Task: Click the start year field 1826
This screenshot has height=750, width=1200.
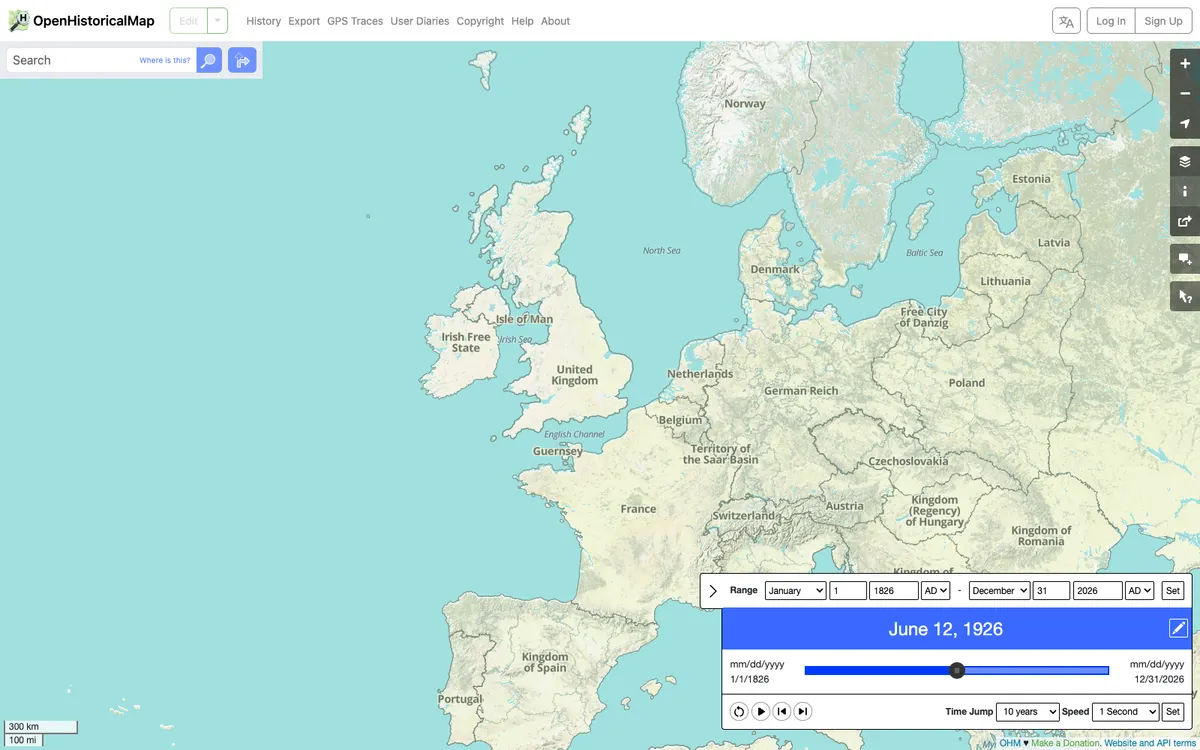Action: coord(893,591)
